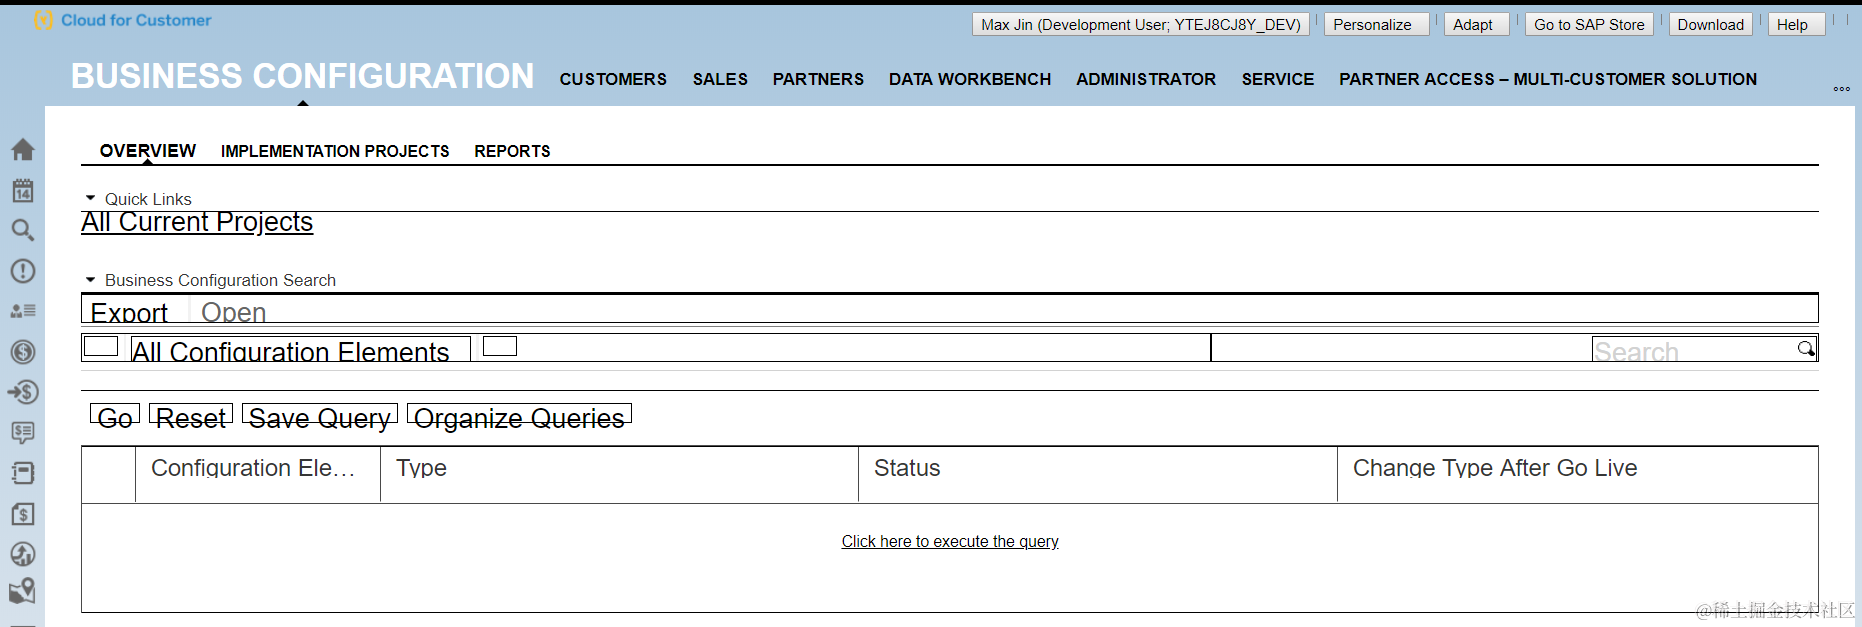Collapse the Quick Links section
The image size is (1862, 627).
(x=91, y=198)
